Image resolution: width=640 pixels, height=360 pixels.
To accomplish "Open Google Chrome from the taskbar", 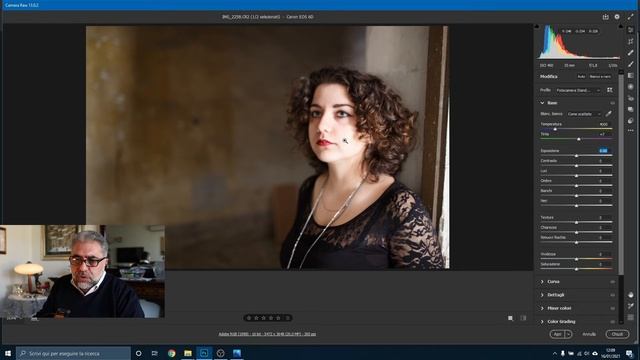I will 171,353.
